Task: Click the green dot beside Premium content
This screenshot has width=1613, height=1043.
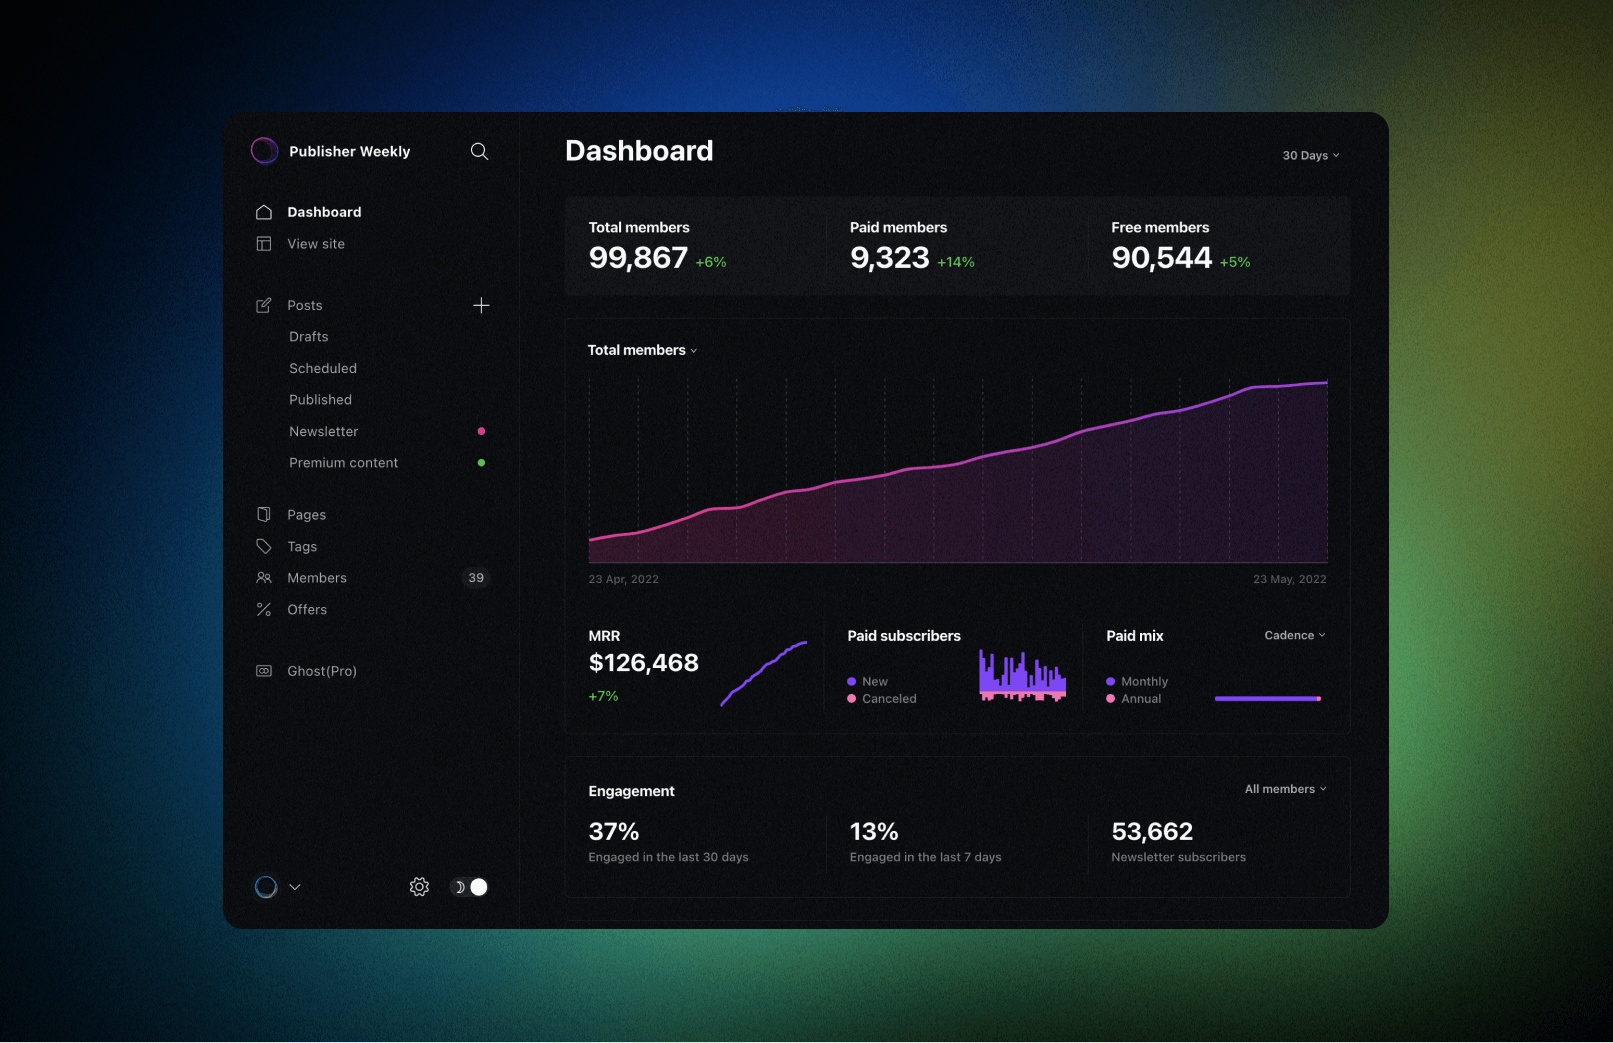Action: [481, 463]
